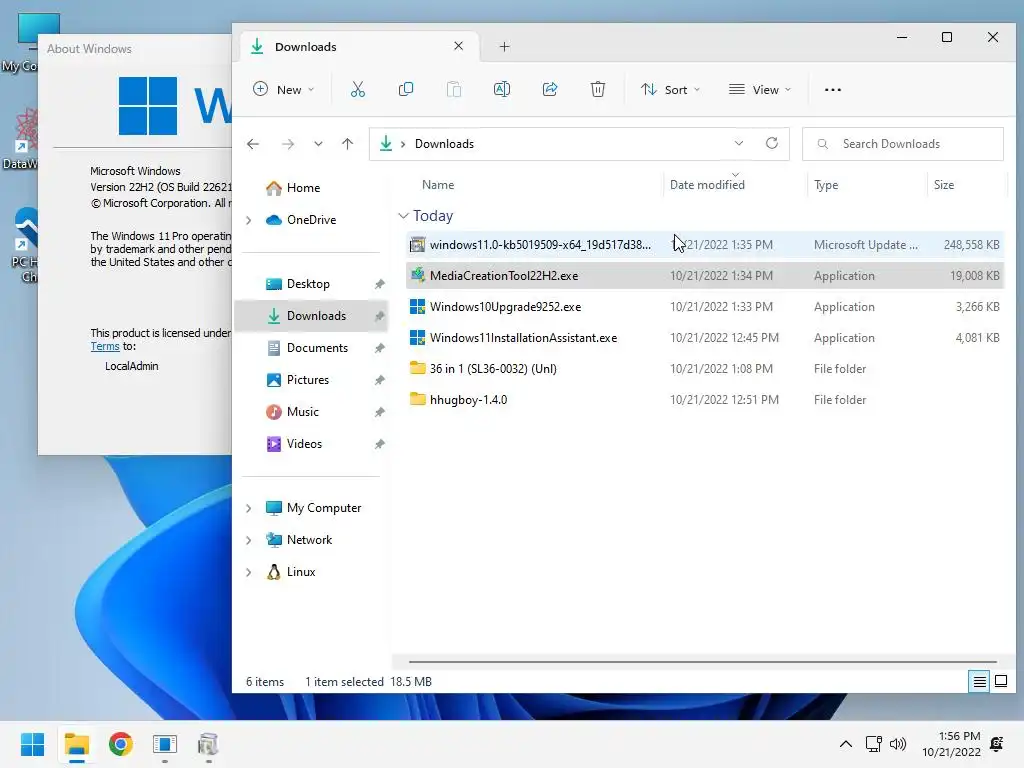Select Windows10Upgrade9252.exe file
Viewport: 1024px width, 768px height.
[x=705, y=307]
